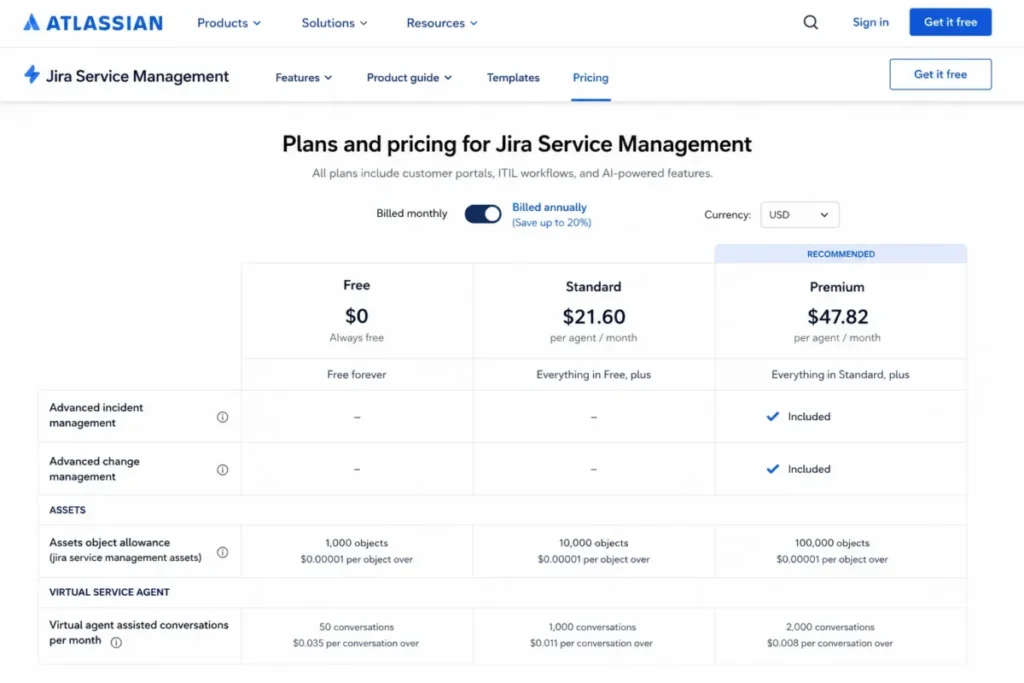Viewport: 1024px width, 683px height.
Task: Click the $0.035 per conversation over text
Action: click(356, 643)
